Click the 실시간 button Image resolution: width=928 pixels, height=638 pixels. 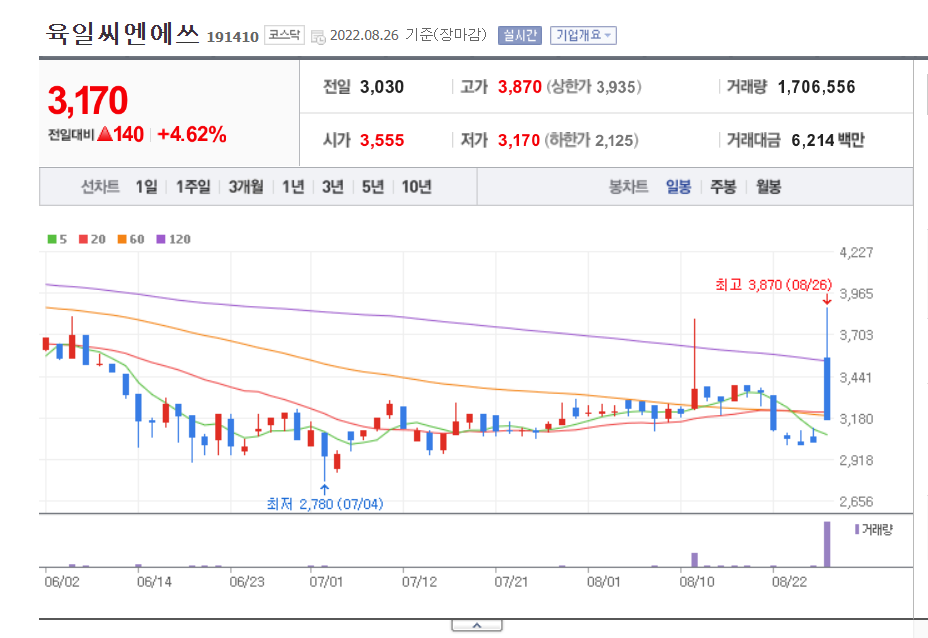[520, 36]
